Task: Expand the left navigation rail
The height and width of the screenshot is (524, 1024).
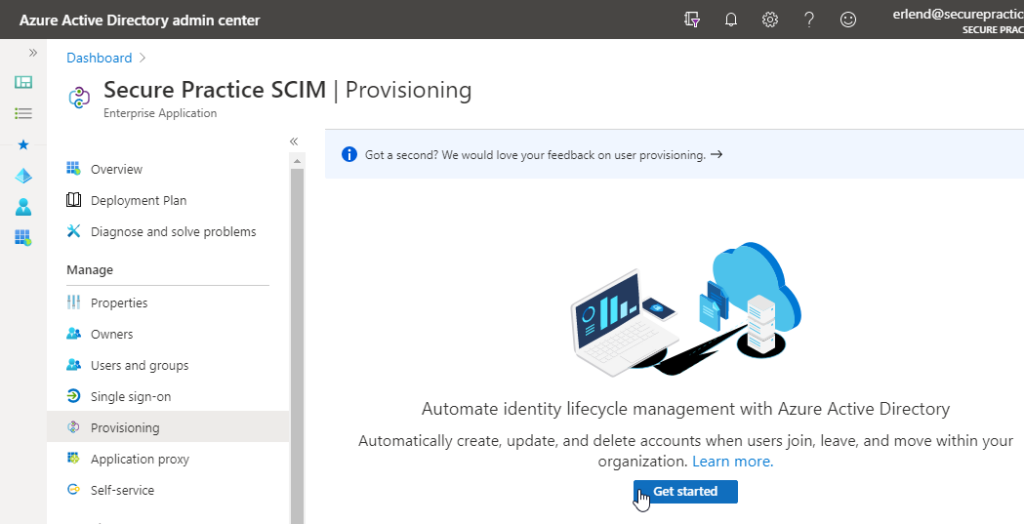Action: pos(32,52)
